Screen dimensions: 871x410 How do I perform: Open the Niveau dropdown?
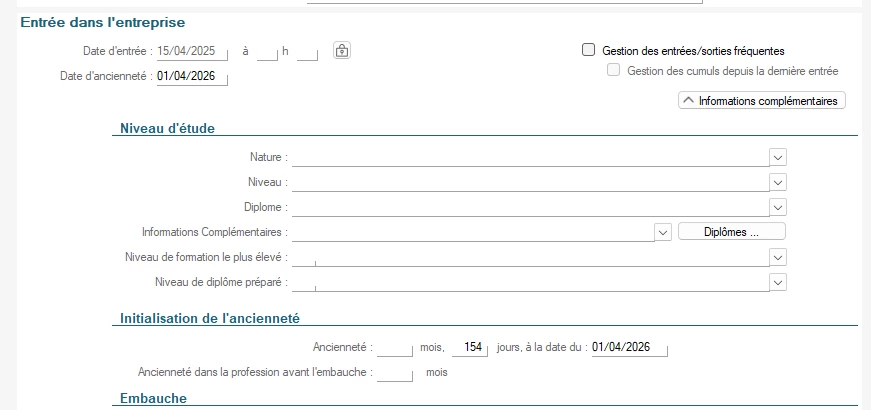pyautogui.click(x=778, y=182)
